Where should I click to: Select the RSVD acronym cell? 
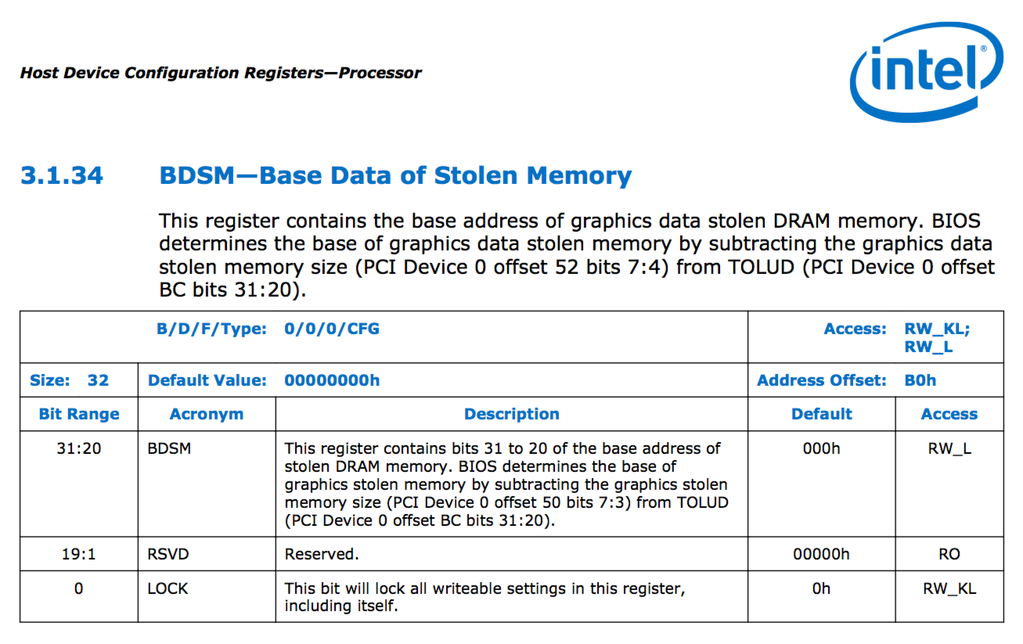(167, 554)
